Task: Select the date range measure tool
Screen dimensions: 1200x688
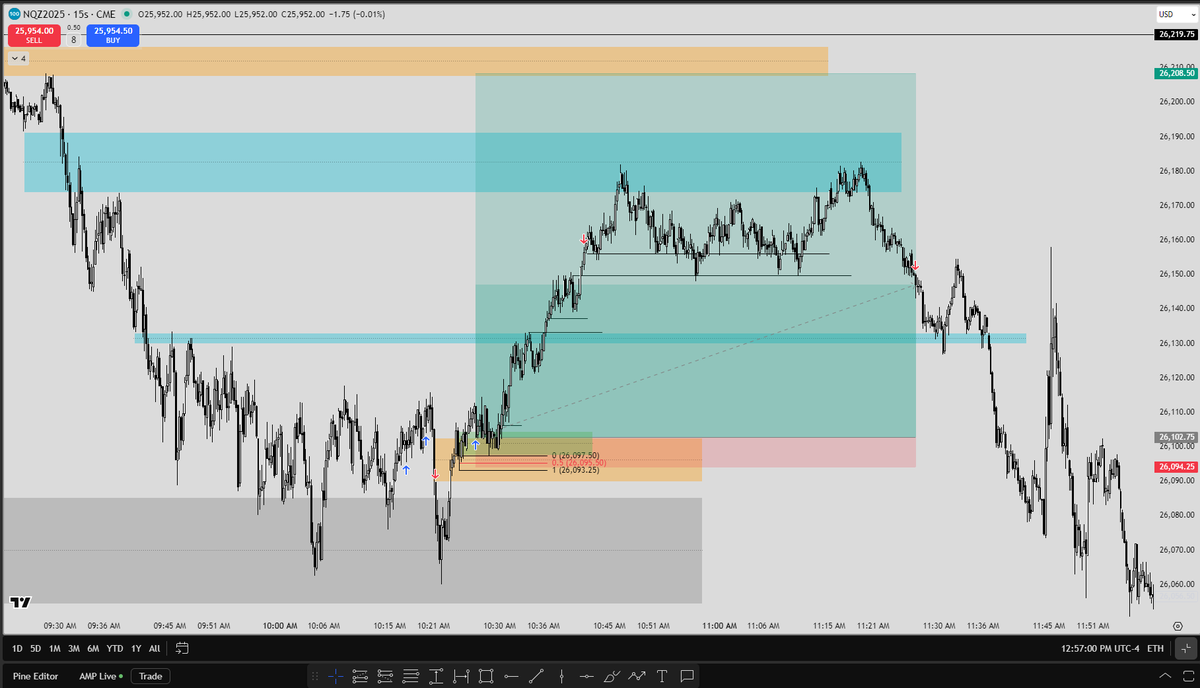Action: pos(461,676)
